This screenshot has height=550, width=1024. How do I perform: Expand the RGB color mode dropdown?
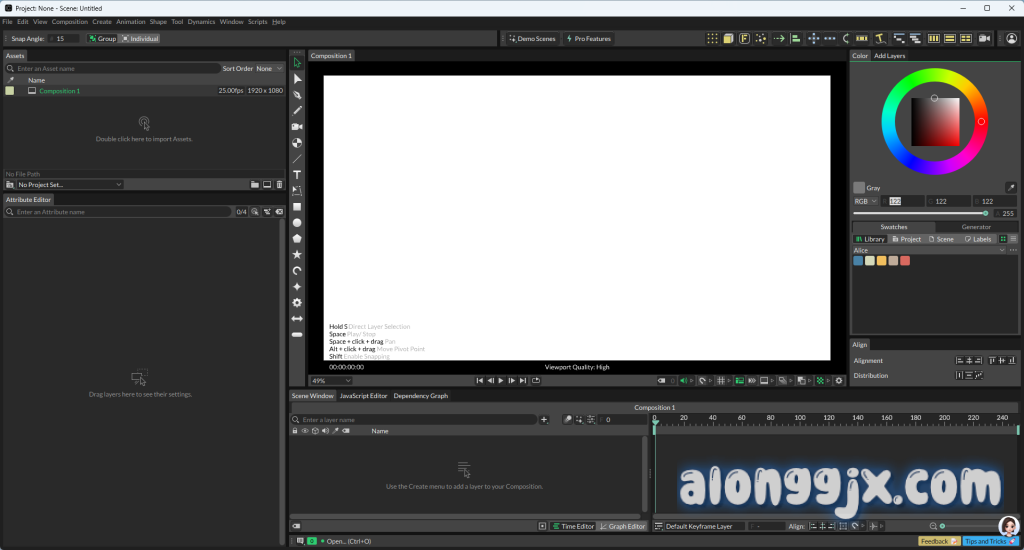864,201
